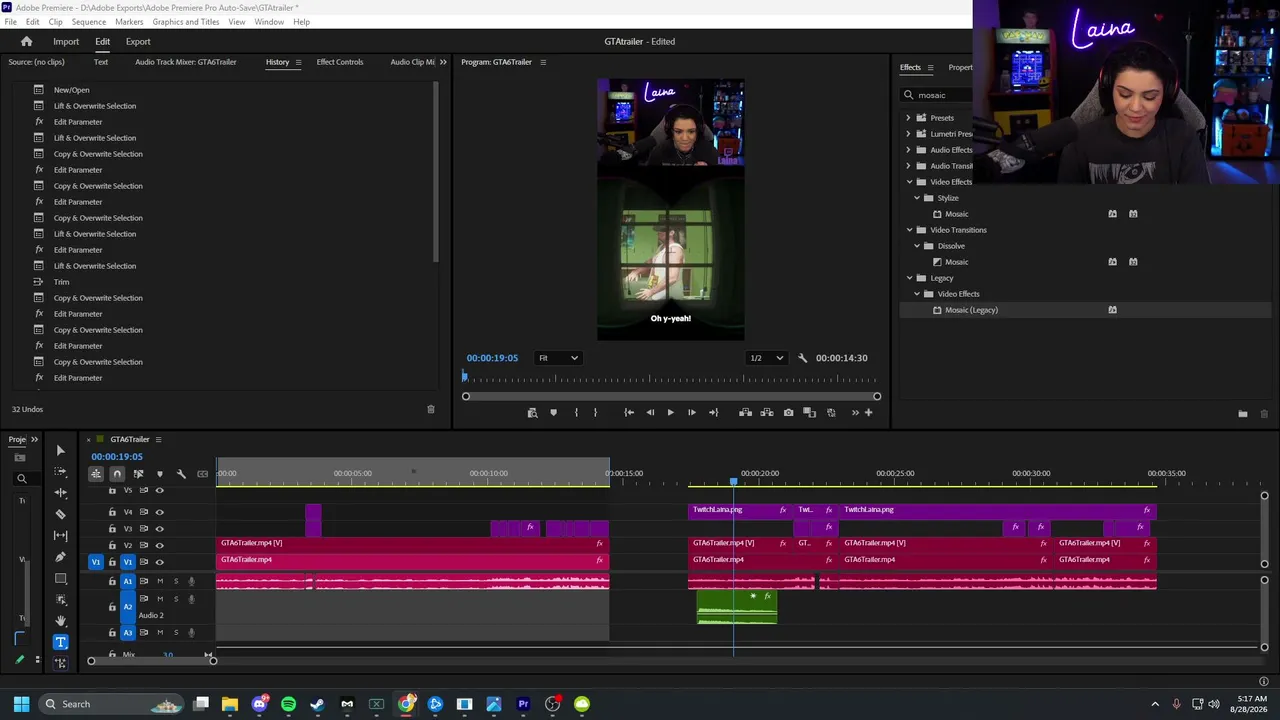Switch to the Export workspace tab
This screenshot has height=720, width=1280.
tap(138, 42)
